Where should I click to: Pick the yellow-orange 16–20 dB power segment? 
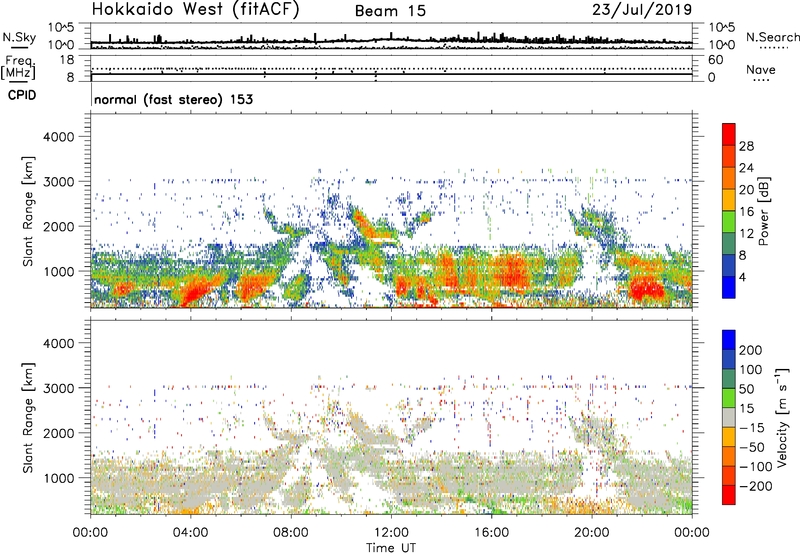click(729, 200)
